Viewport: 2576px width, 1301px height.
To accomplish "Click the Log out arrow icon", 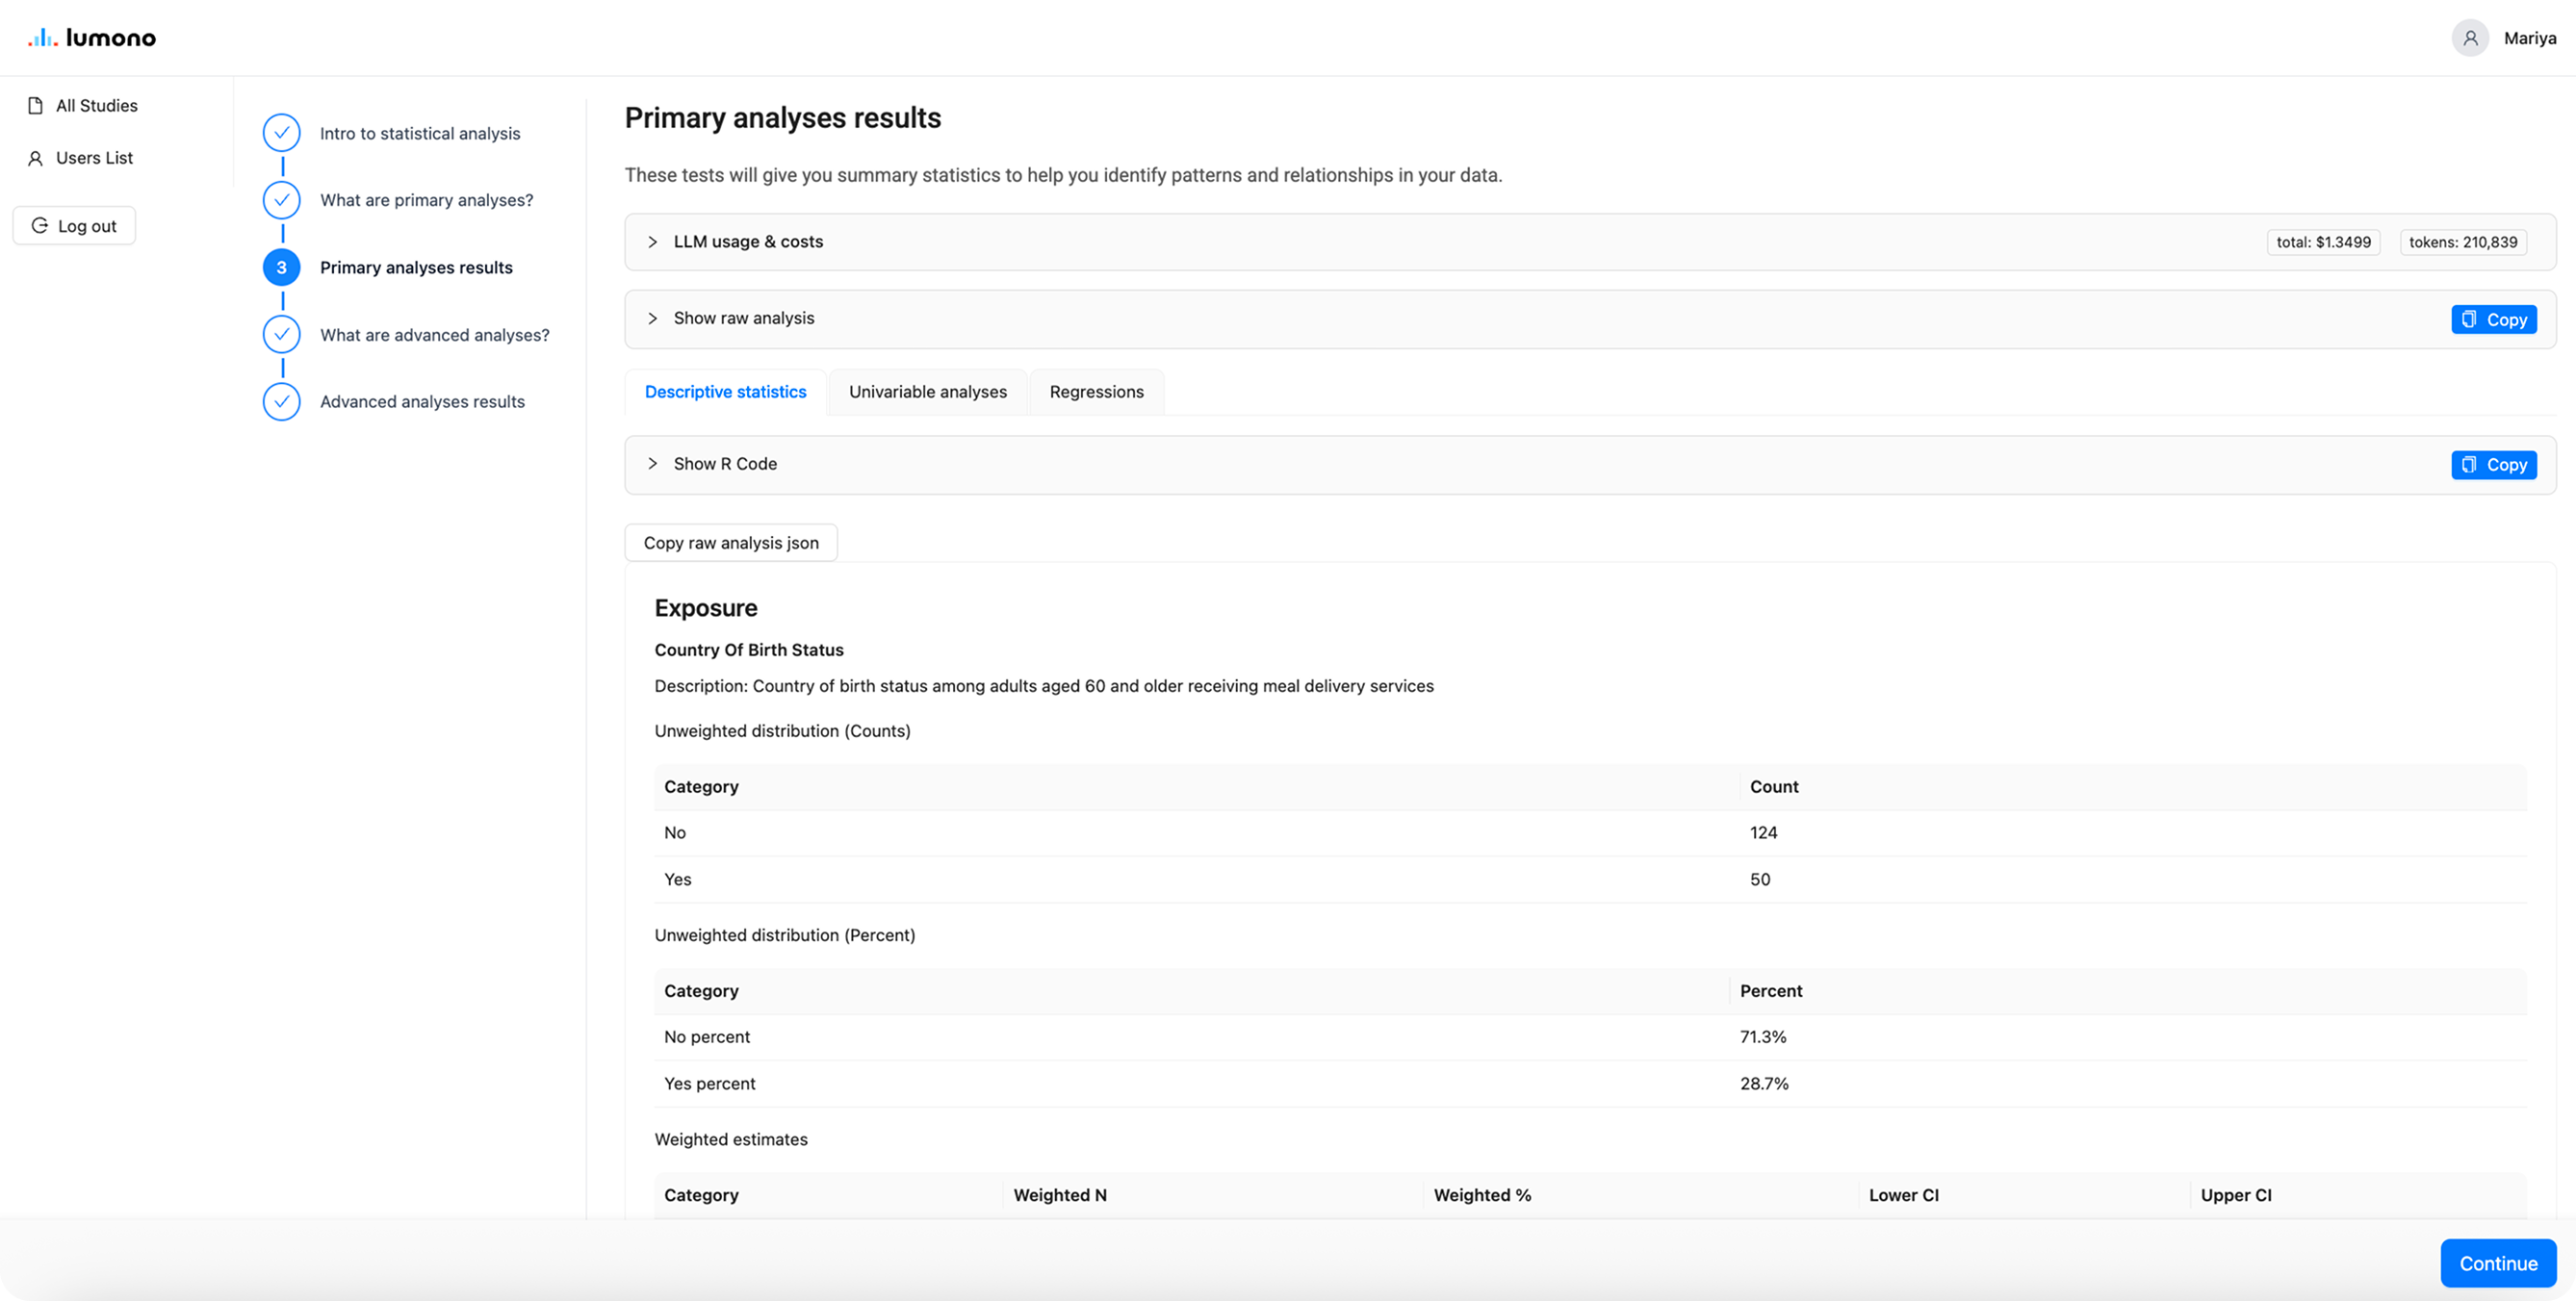I will pos(40,226).
